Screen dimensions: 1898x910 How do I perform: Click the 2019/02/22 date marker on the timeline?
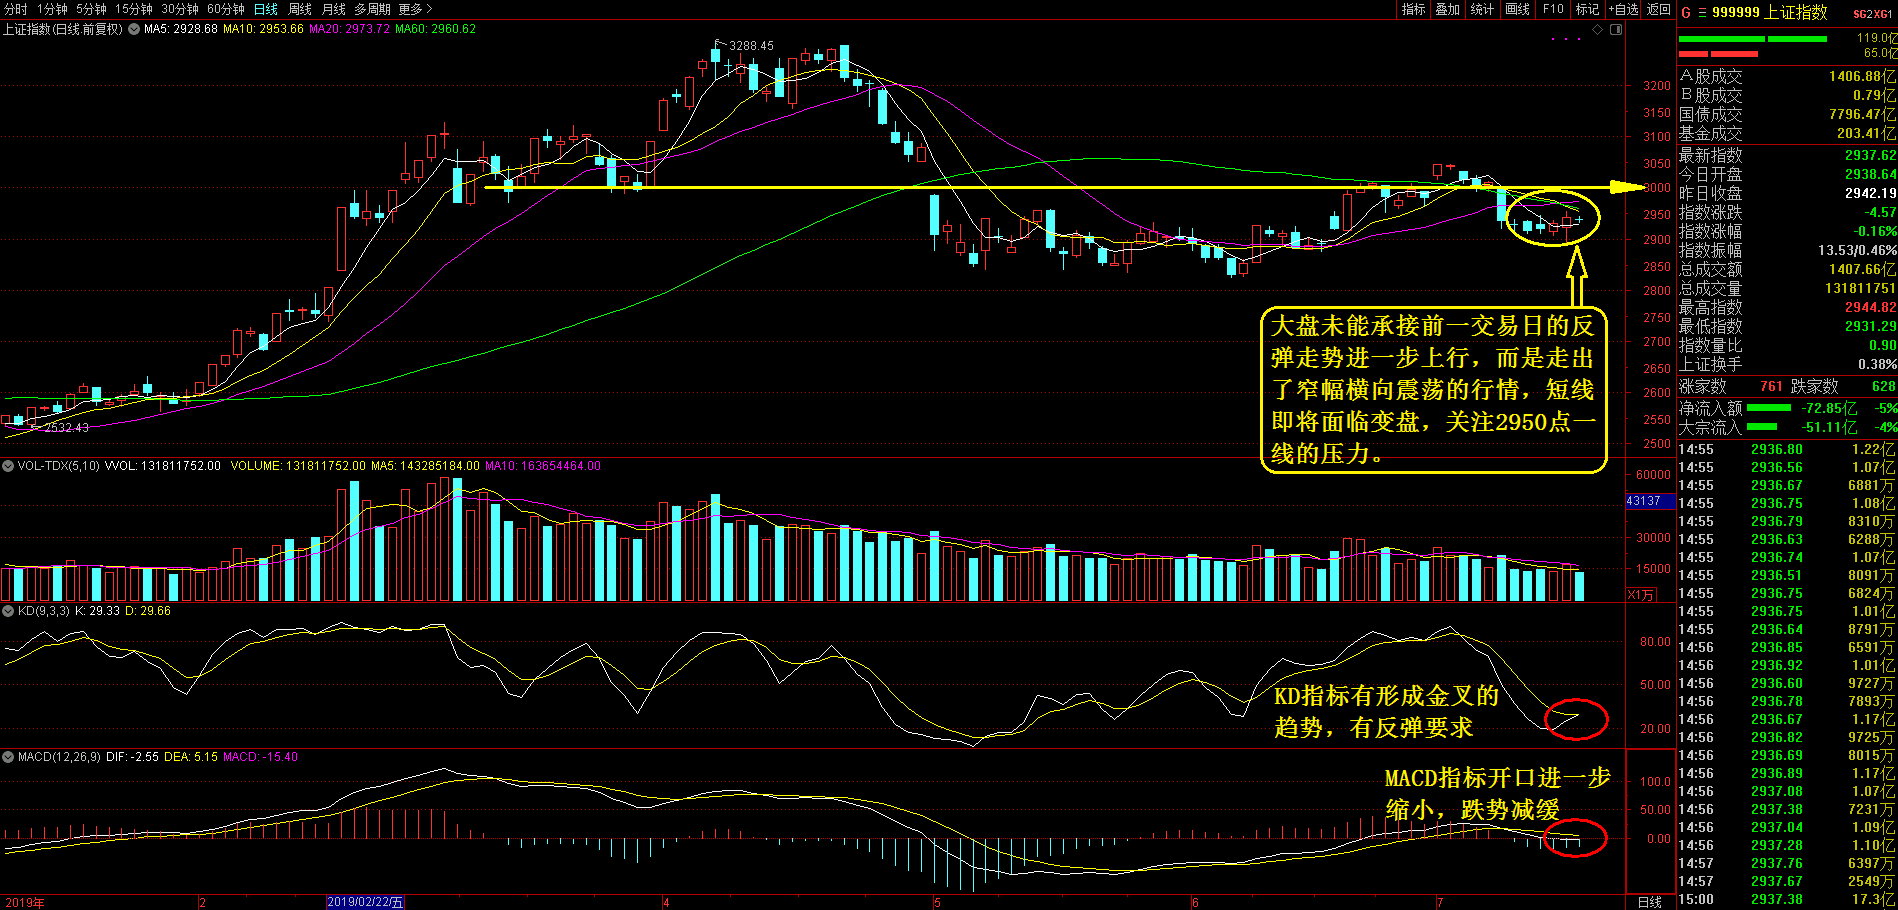(365, 902)
